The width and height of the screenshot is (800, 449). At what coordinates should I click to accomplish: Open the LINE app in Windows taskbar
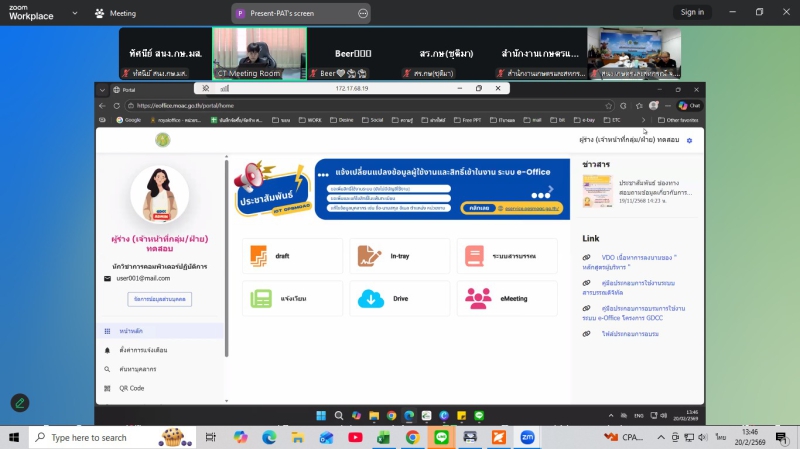click(441, 437)
